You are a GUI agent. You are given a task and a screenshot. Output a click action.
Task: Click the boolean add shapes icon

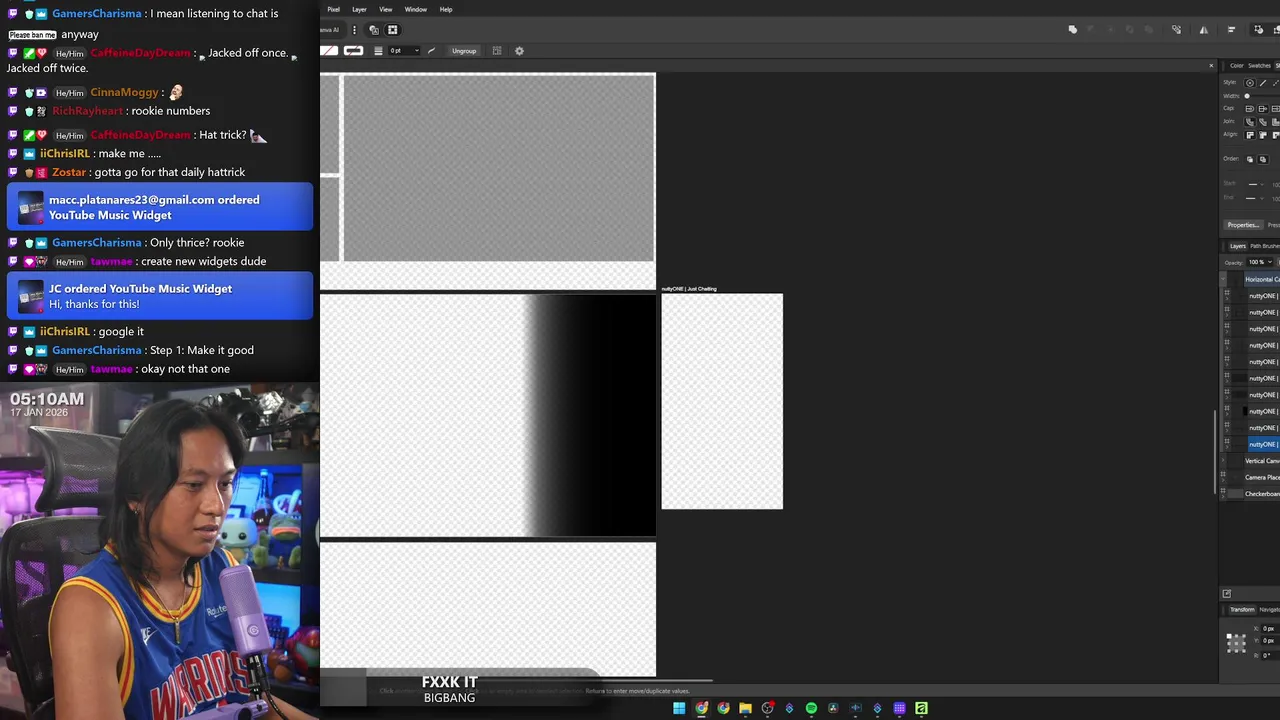(1073, 30)
